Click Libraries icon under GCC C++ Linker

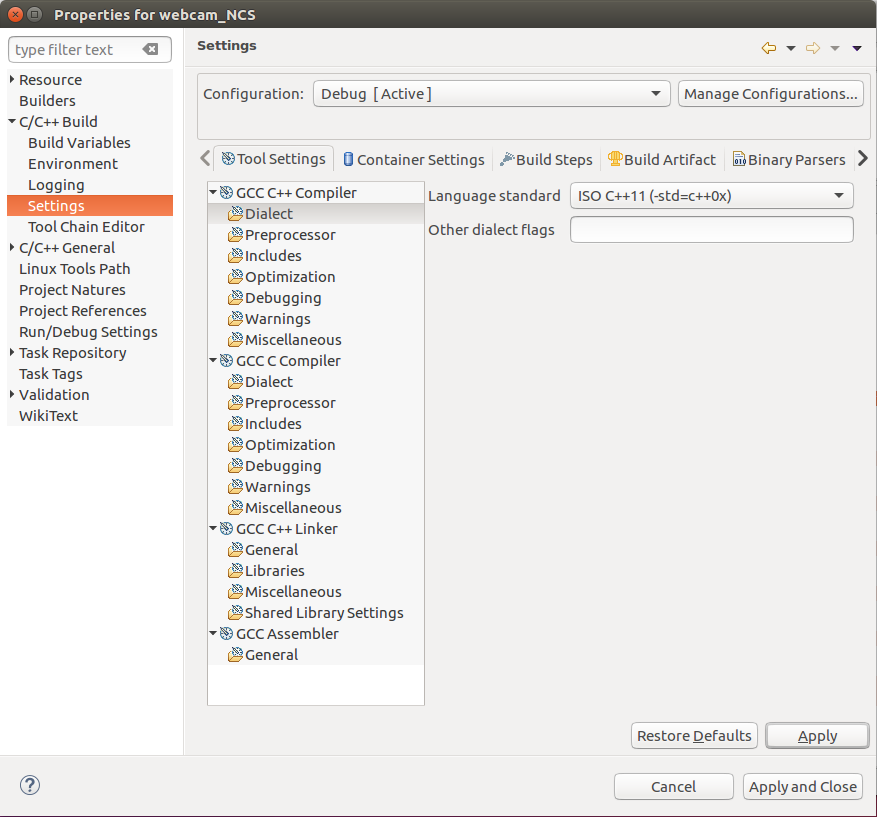235,570
